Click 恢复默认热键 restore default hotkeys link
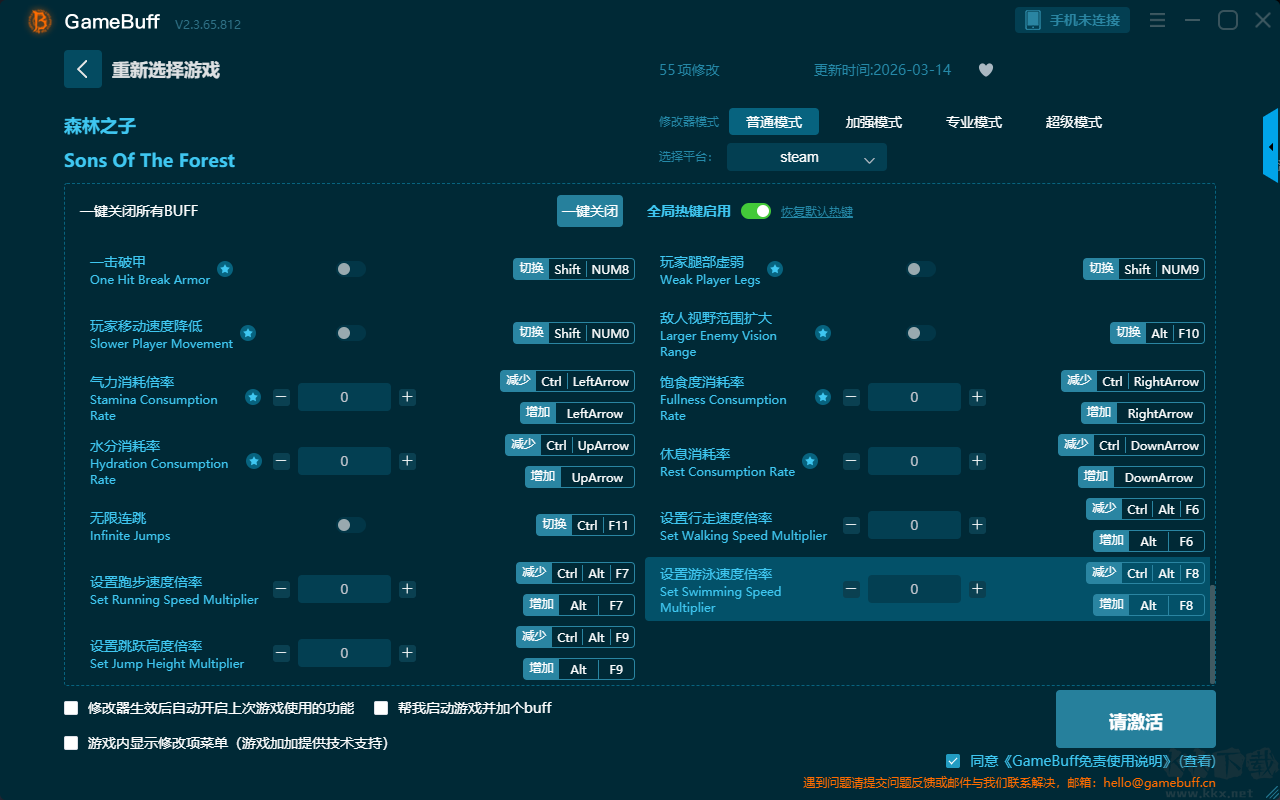 point(817,212)
